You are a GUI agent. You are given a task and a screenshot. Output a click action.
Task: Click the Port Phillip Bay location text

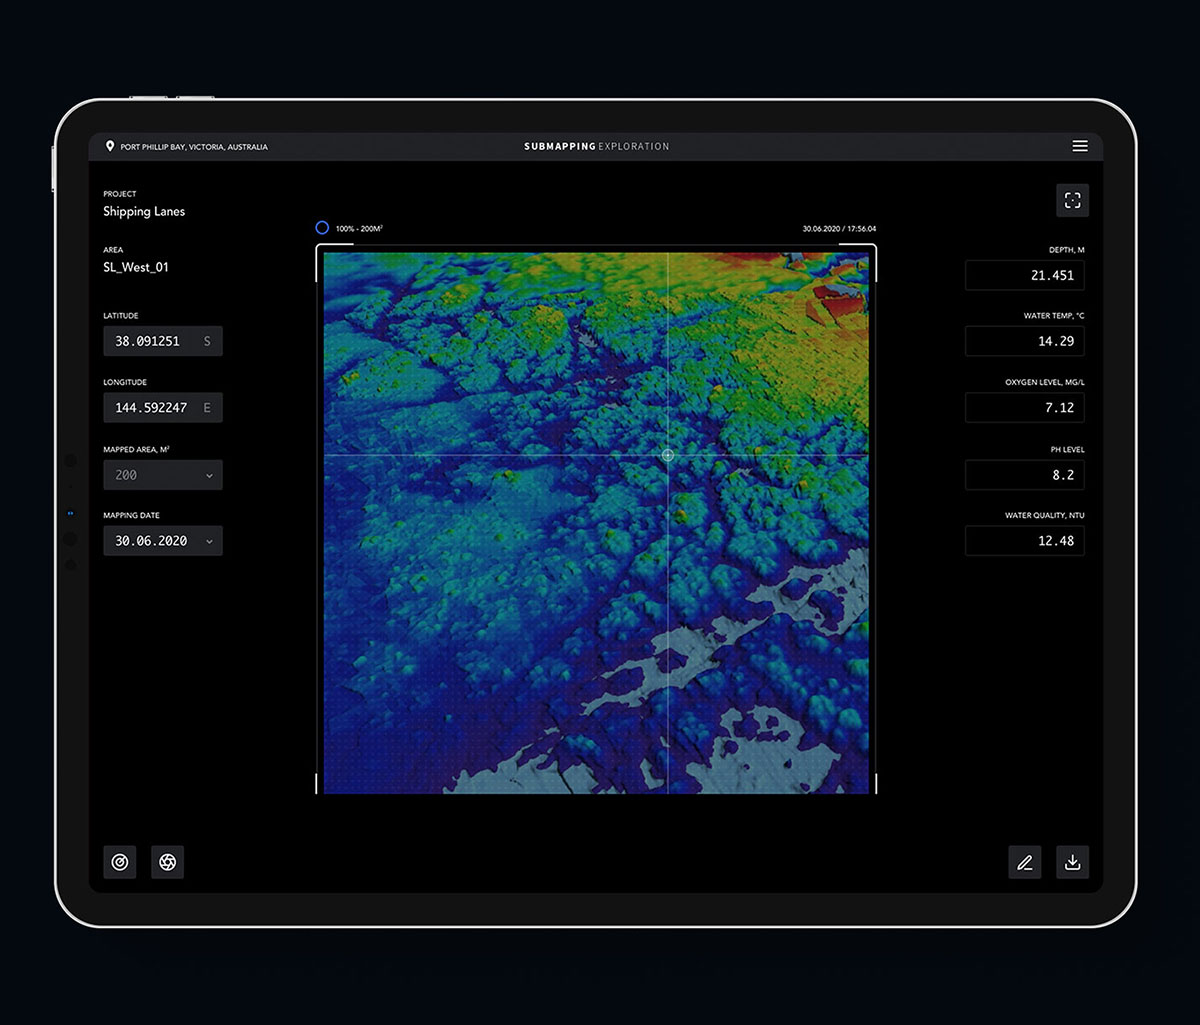click(x=194, y=147)
